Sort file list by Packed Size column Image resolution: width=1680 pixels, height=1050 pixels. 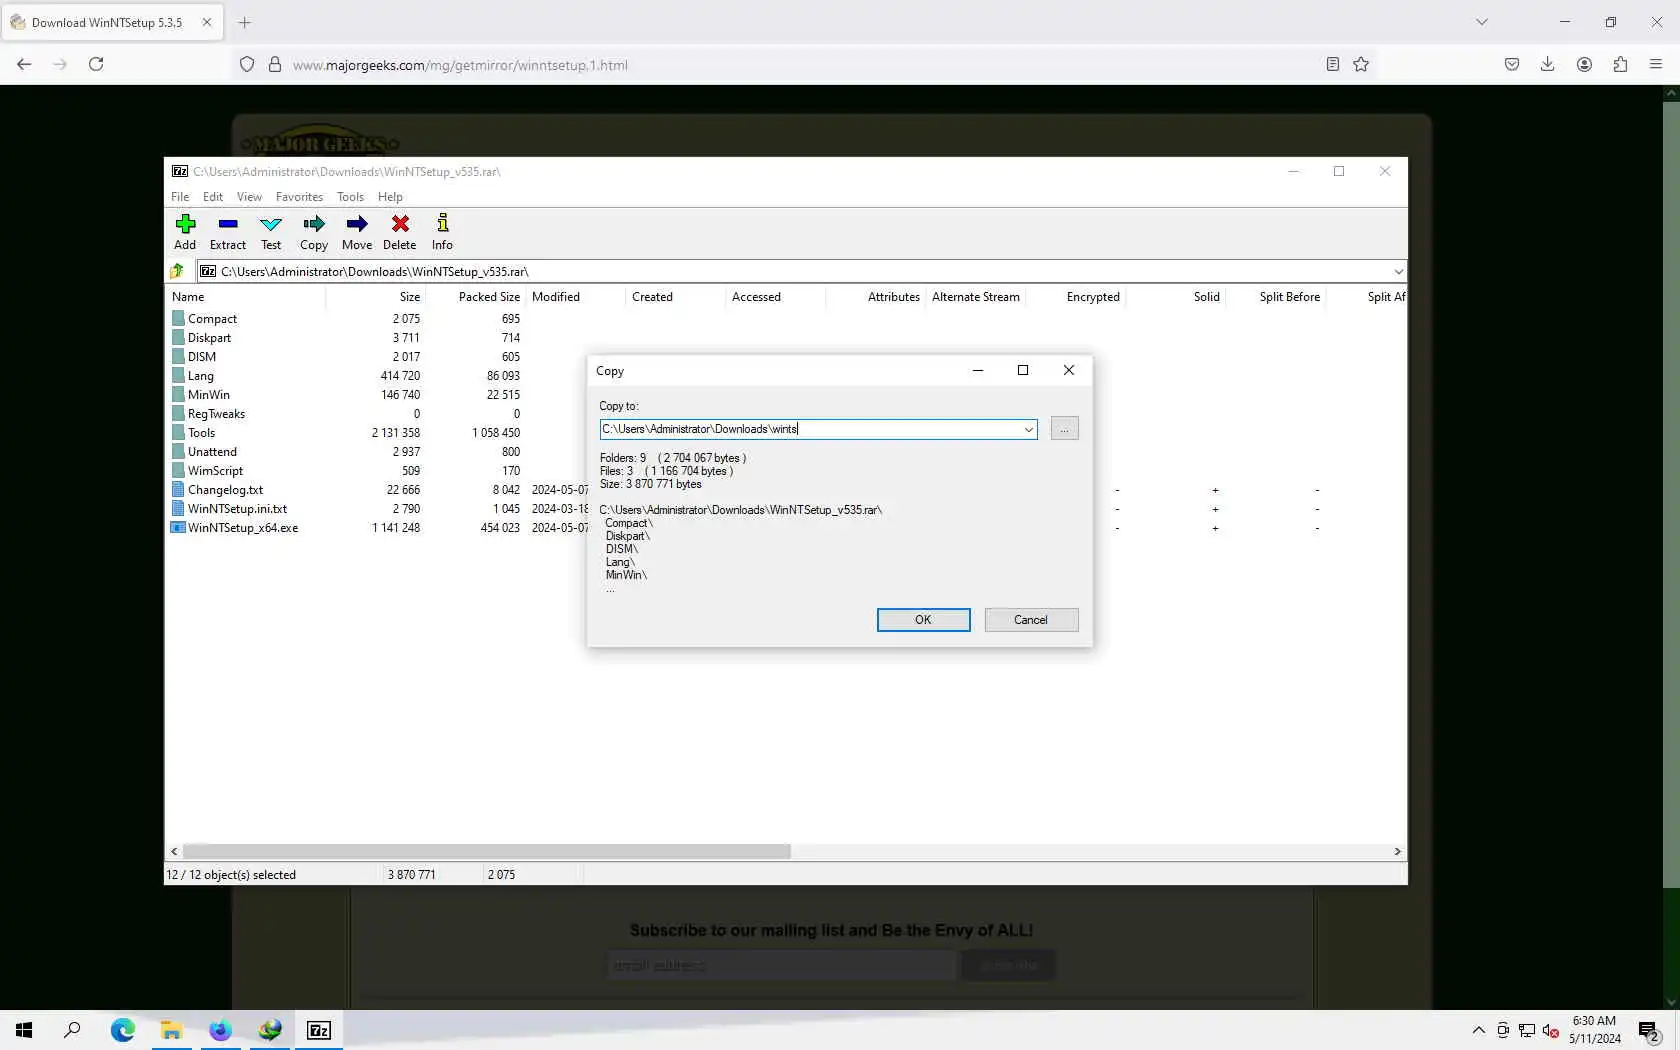475,297
